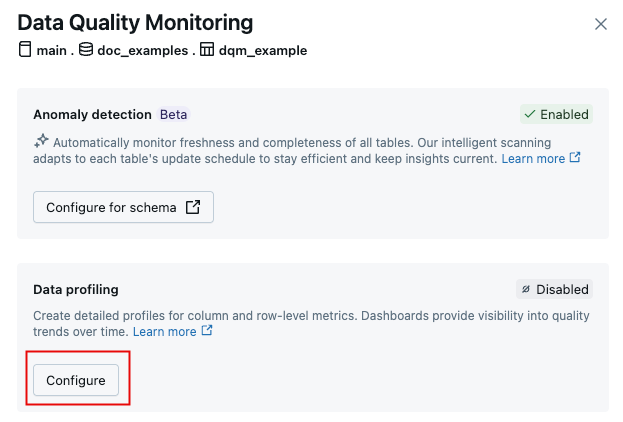Click the catalog icon beside main
Viewport: 623px width, 422px height.
pos(25,49)
